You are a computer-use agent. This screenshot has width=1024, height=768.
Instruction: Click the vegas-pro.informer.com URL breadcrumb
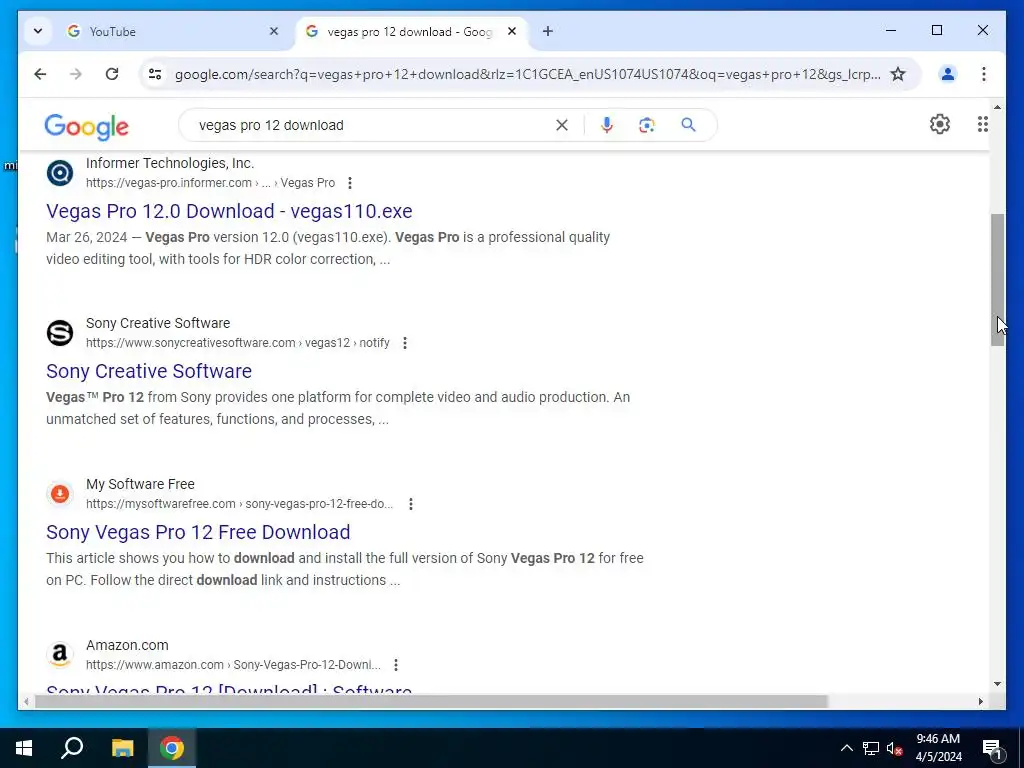coord(210,183)
